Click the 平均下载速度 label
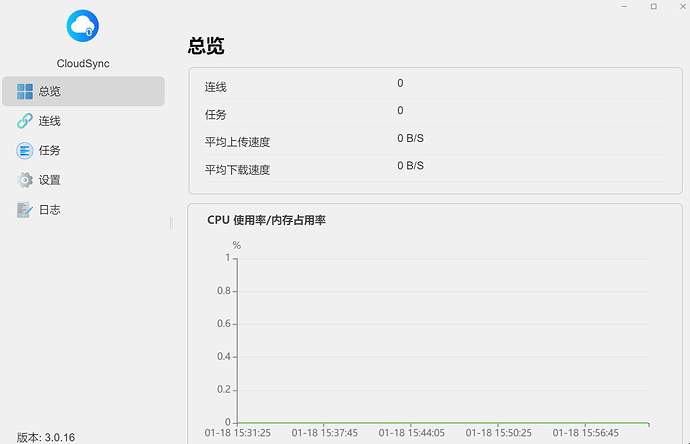 [x=237, y=170]
